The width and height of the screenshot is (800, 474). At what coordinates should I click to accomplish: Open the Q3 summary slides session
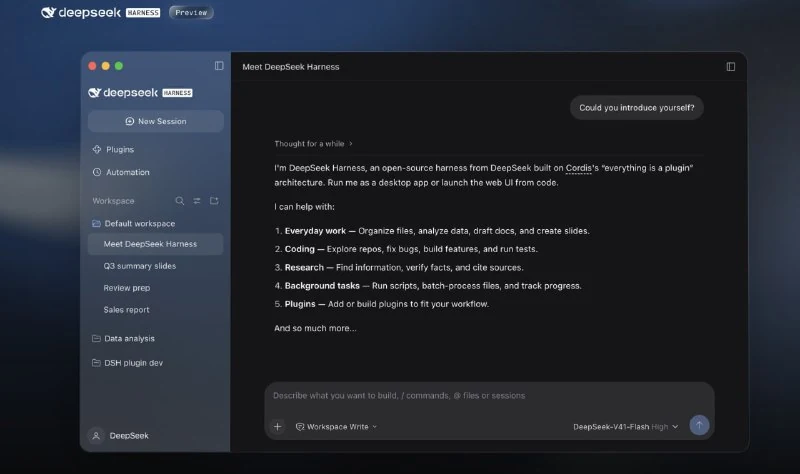pyautogui.click(x=140, y=266)
